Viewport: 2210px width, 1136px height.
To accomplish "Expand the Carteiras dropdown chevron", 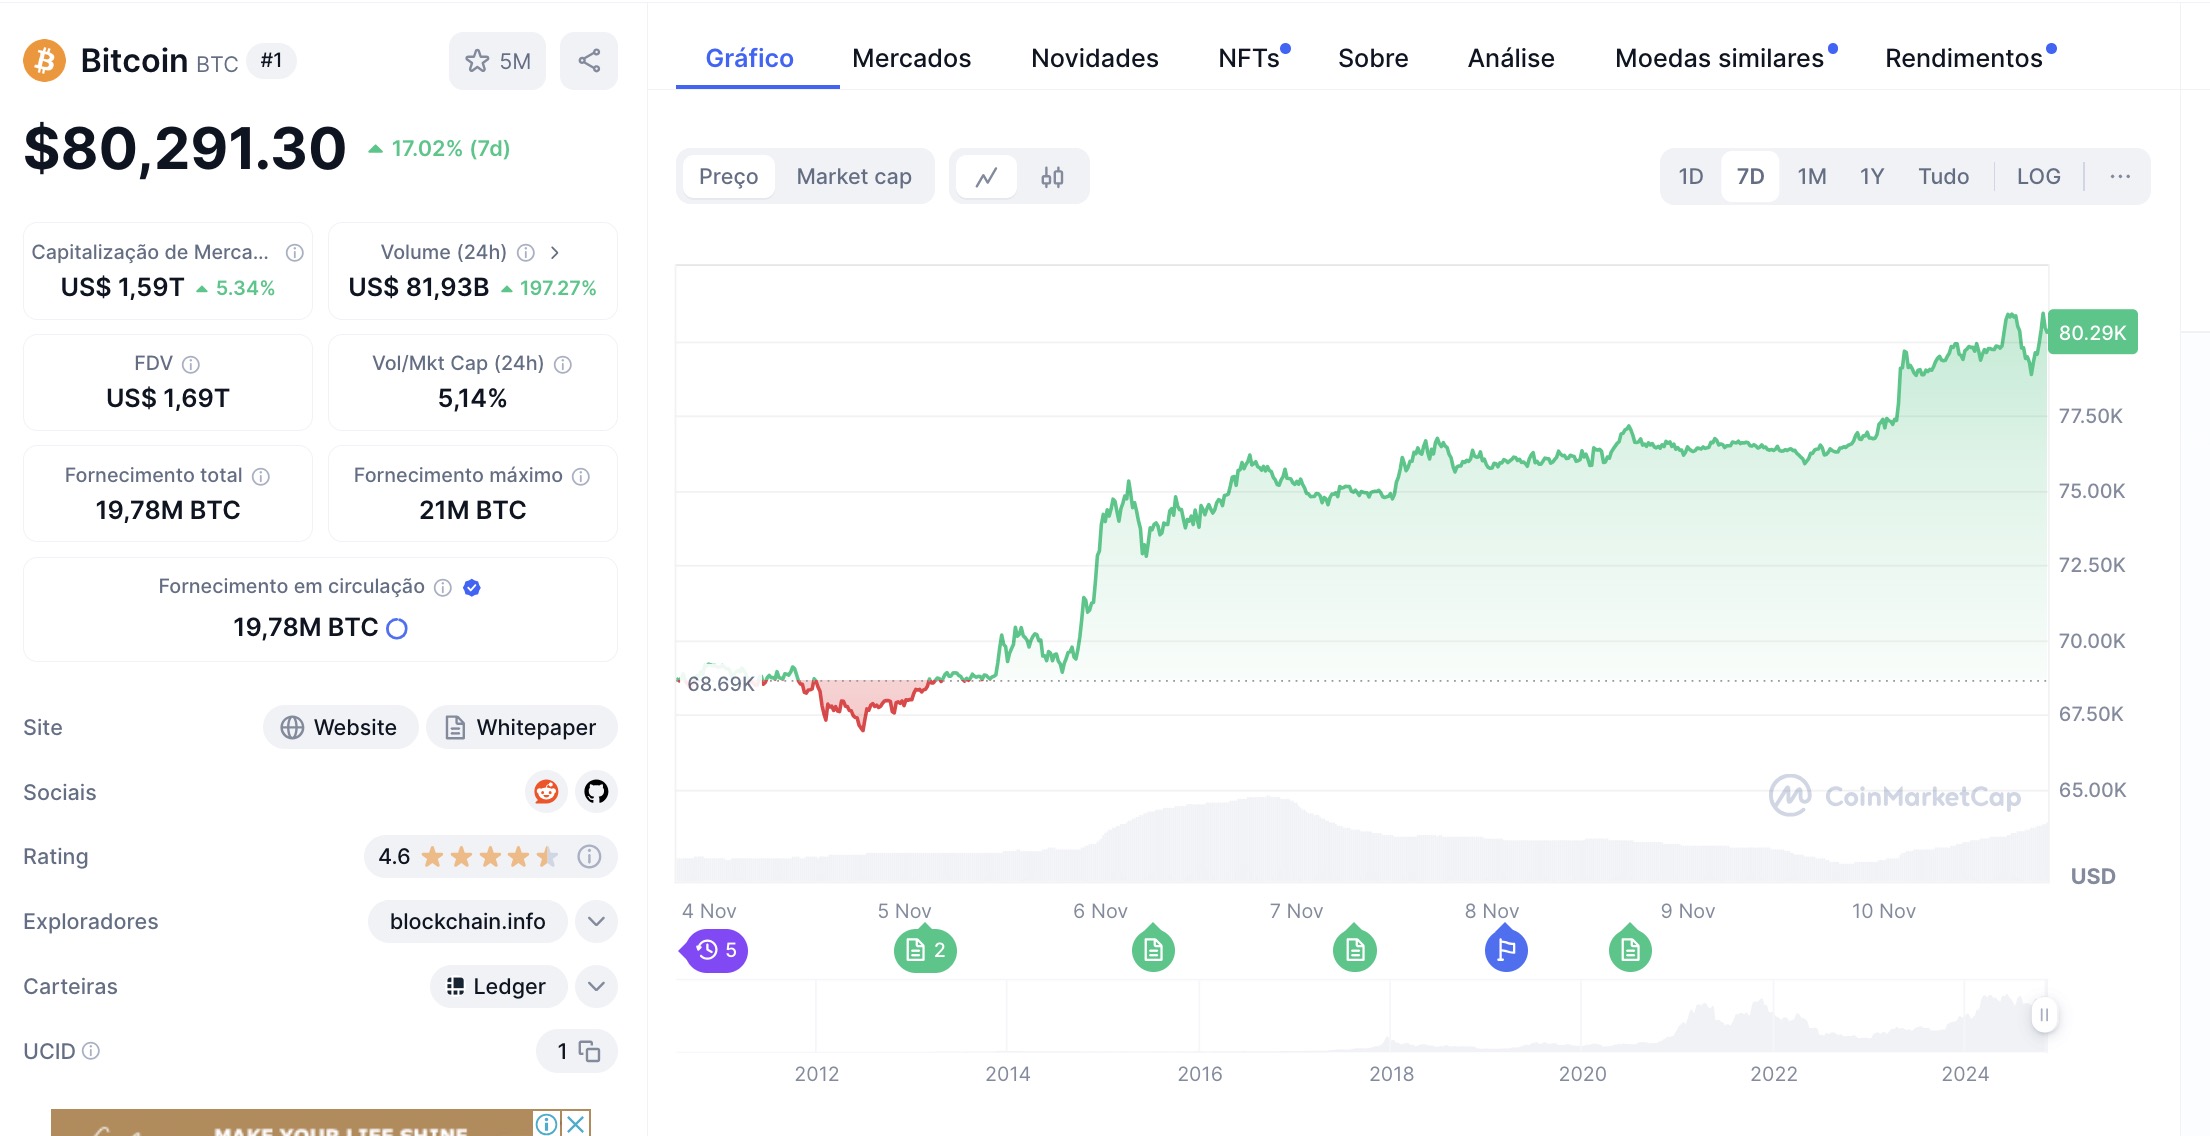I will [x=596, y=986].
